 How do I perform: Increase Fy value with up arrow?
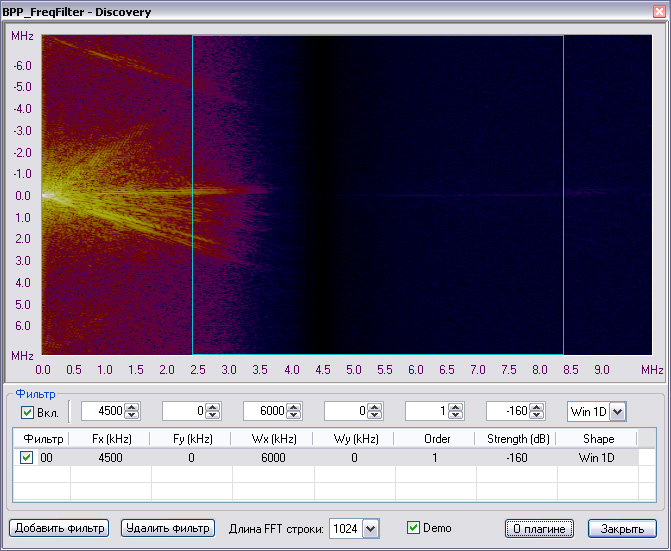213,407
